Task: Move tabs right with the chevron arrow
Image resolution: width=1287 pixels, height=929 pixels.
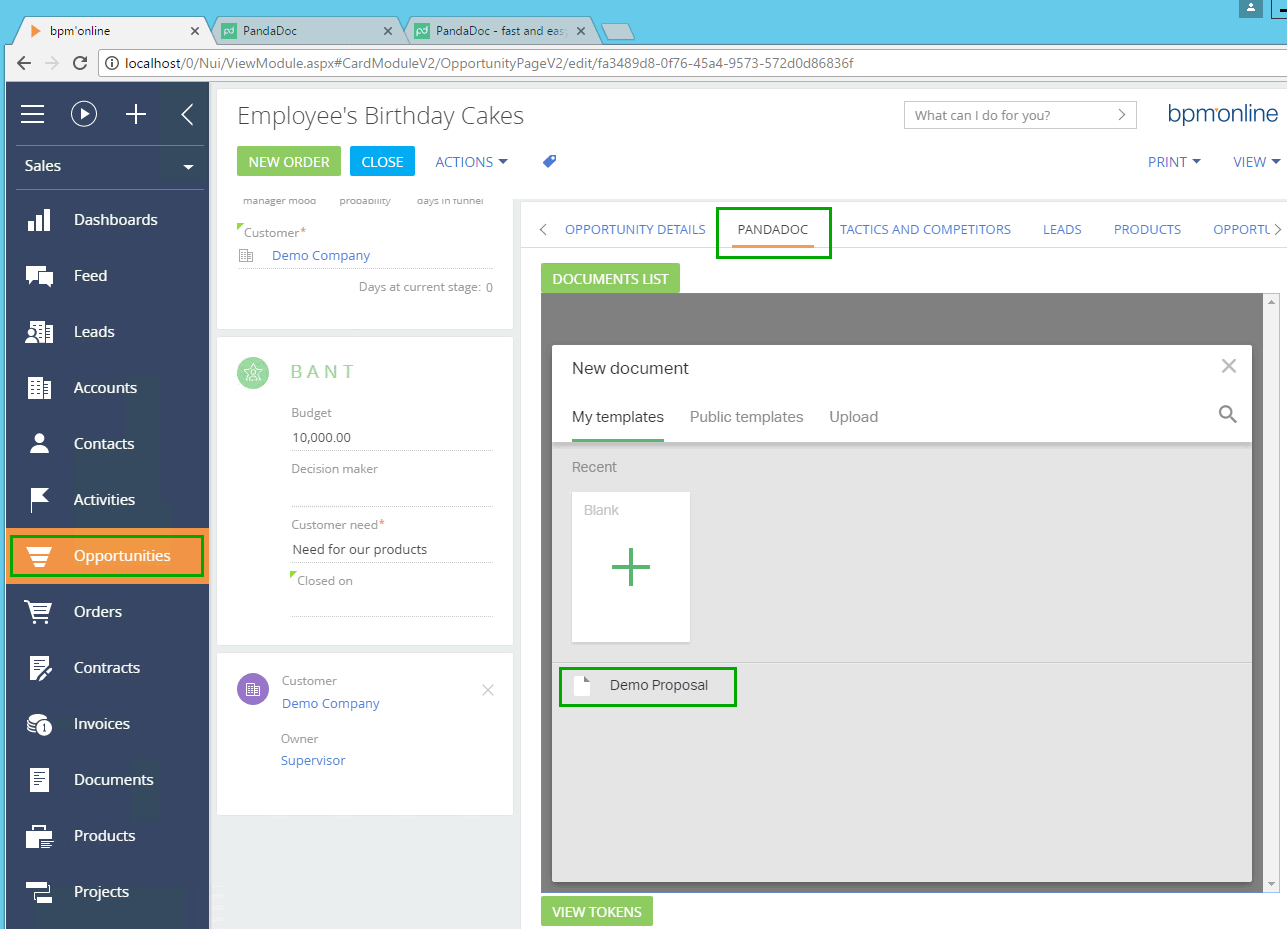Action: click(x=1277, y=230)
